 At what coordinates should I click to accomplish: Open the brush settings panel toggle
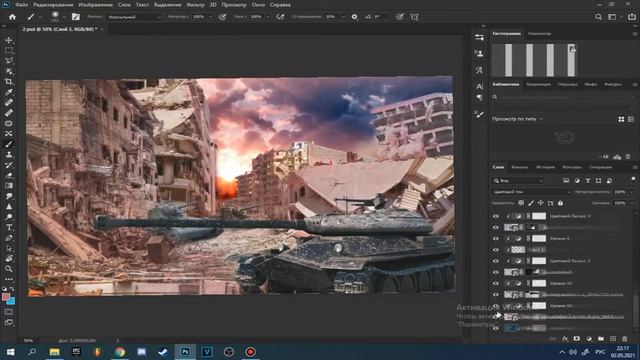coord(76,17)
